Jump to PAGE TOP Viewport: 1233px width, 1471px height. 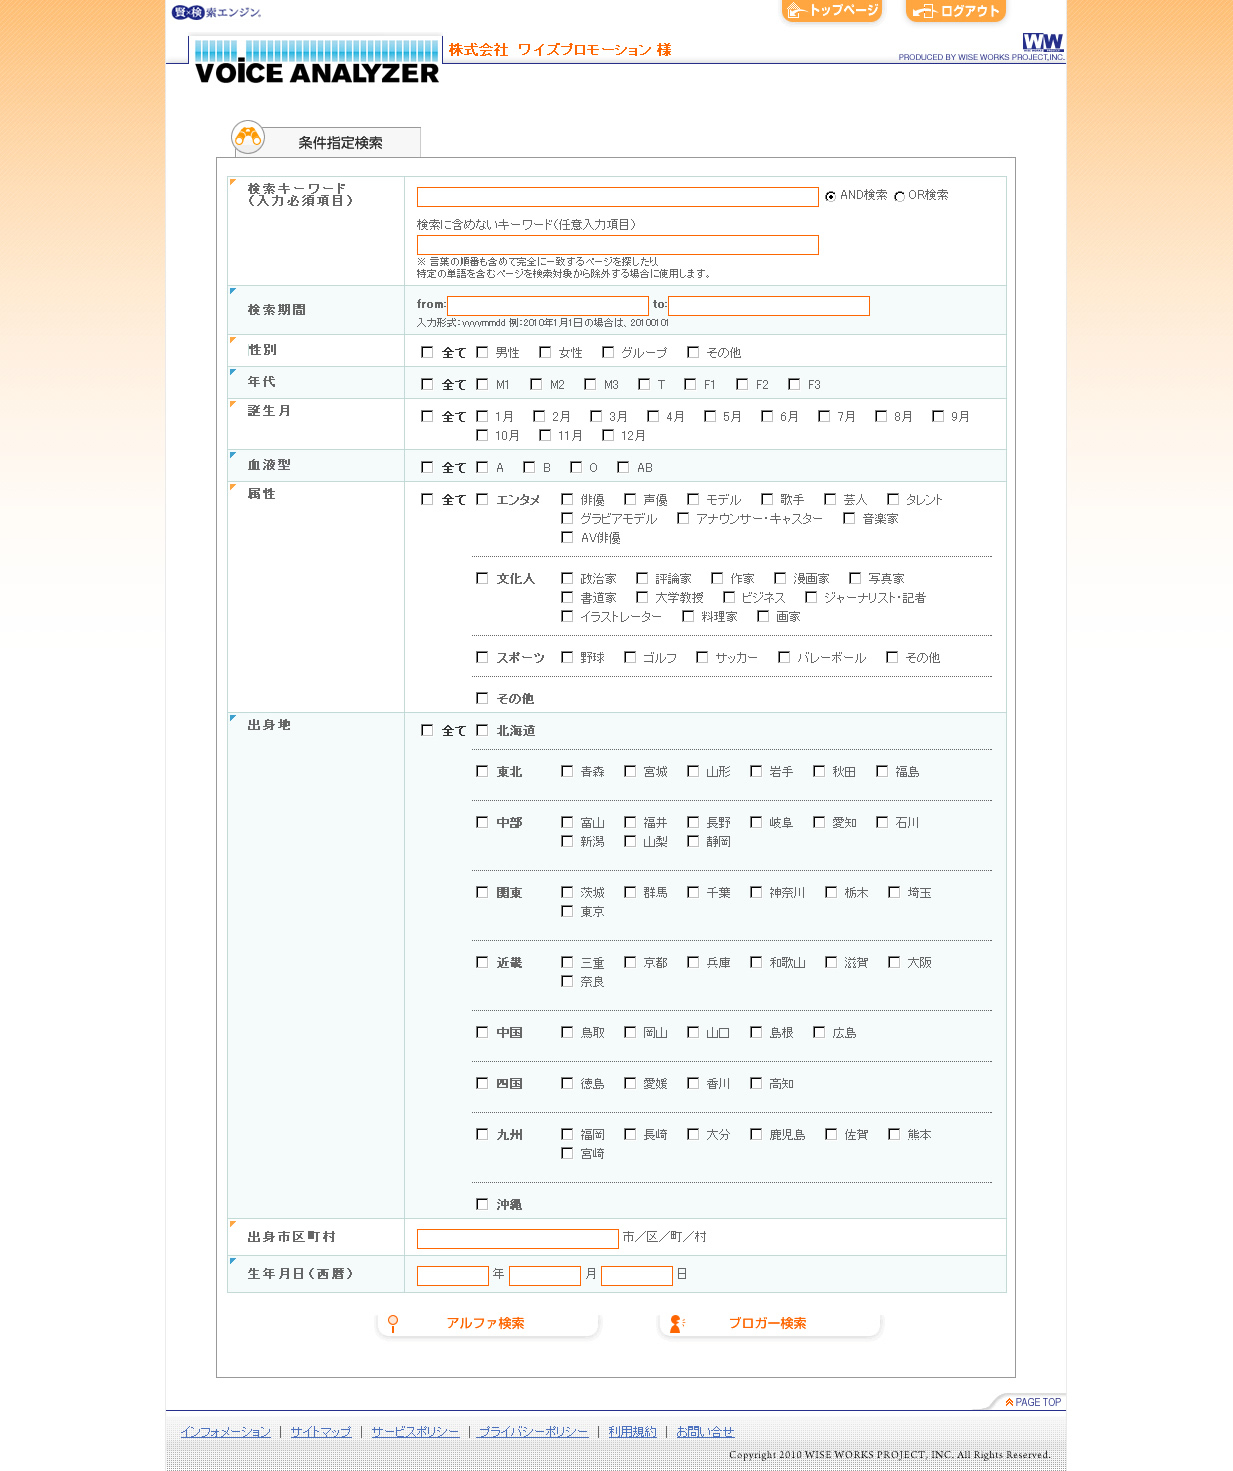pyautogui.click(x=1033, y=1402)
